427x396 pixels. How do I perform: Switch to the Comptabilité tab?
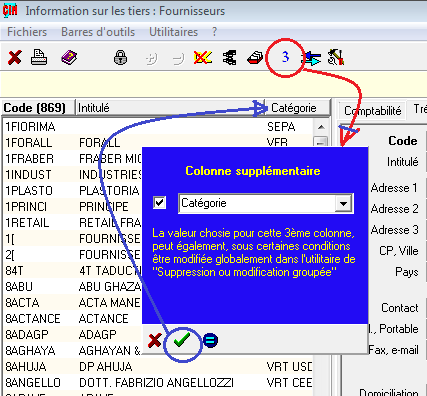pos(372,111)
